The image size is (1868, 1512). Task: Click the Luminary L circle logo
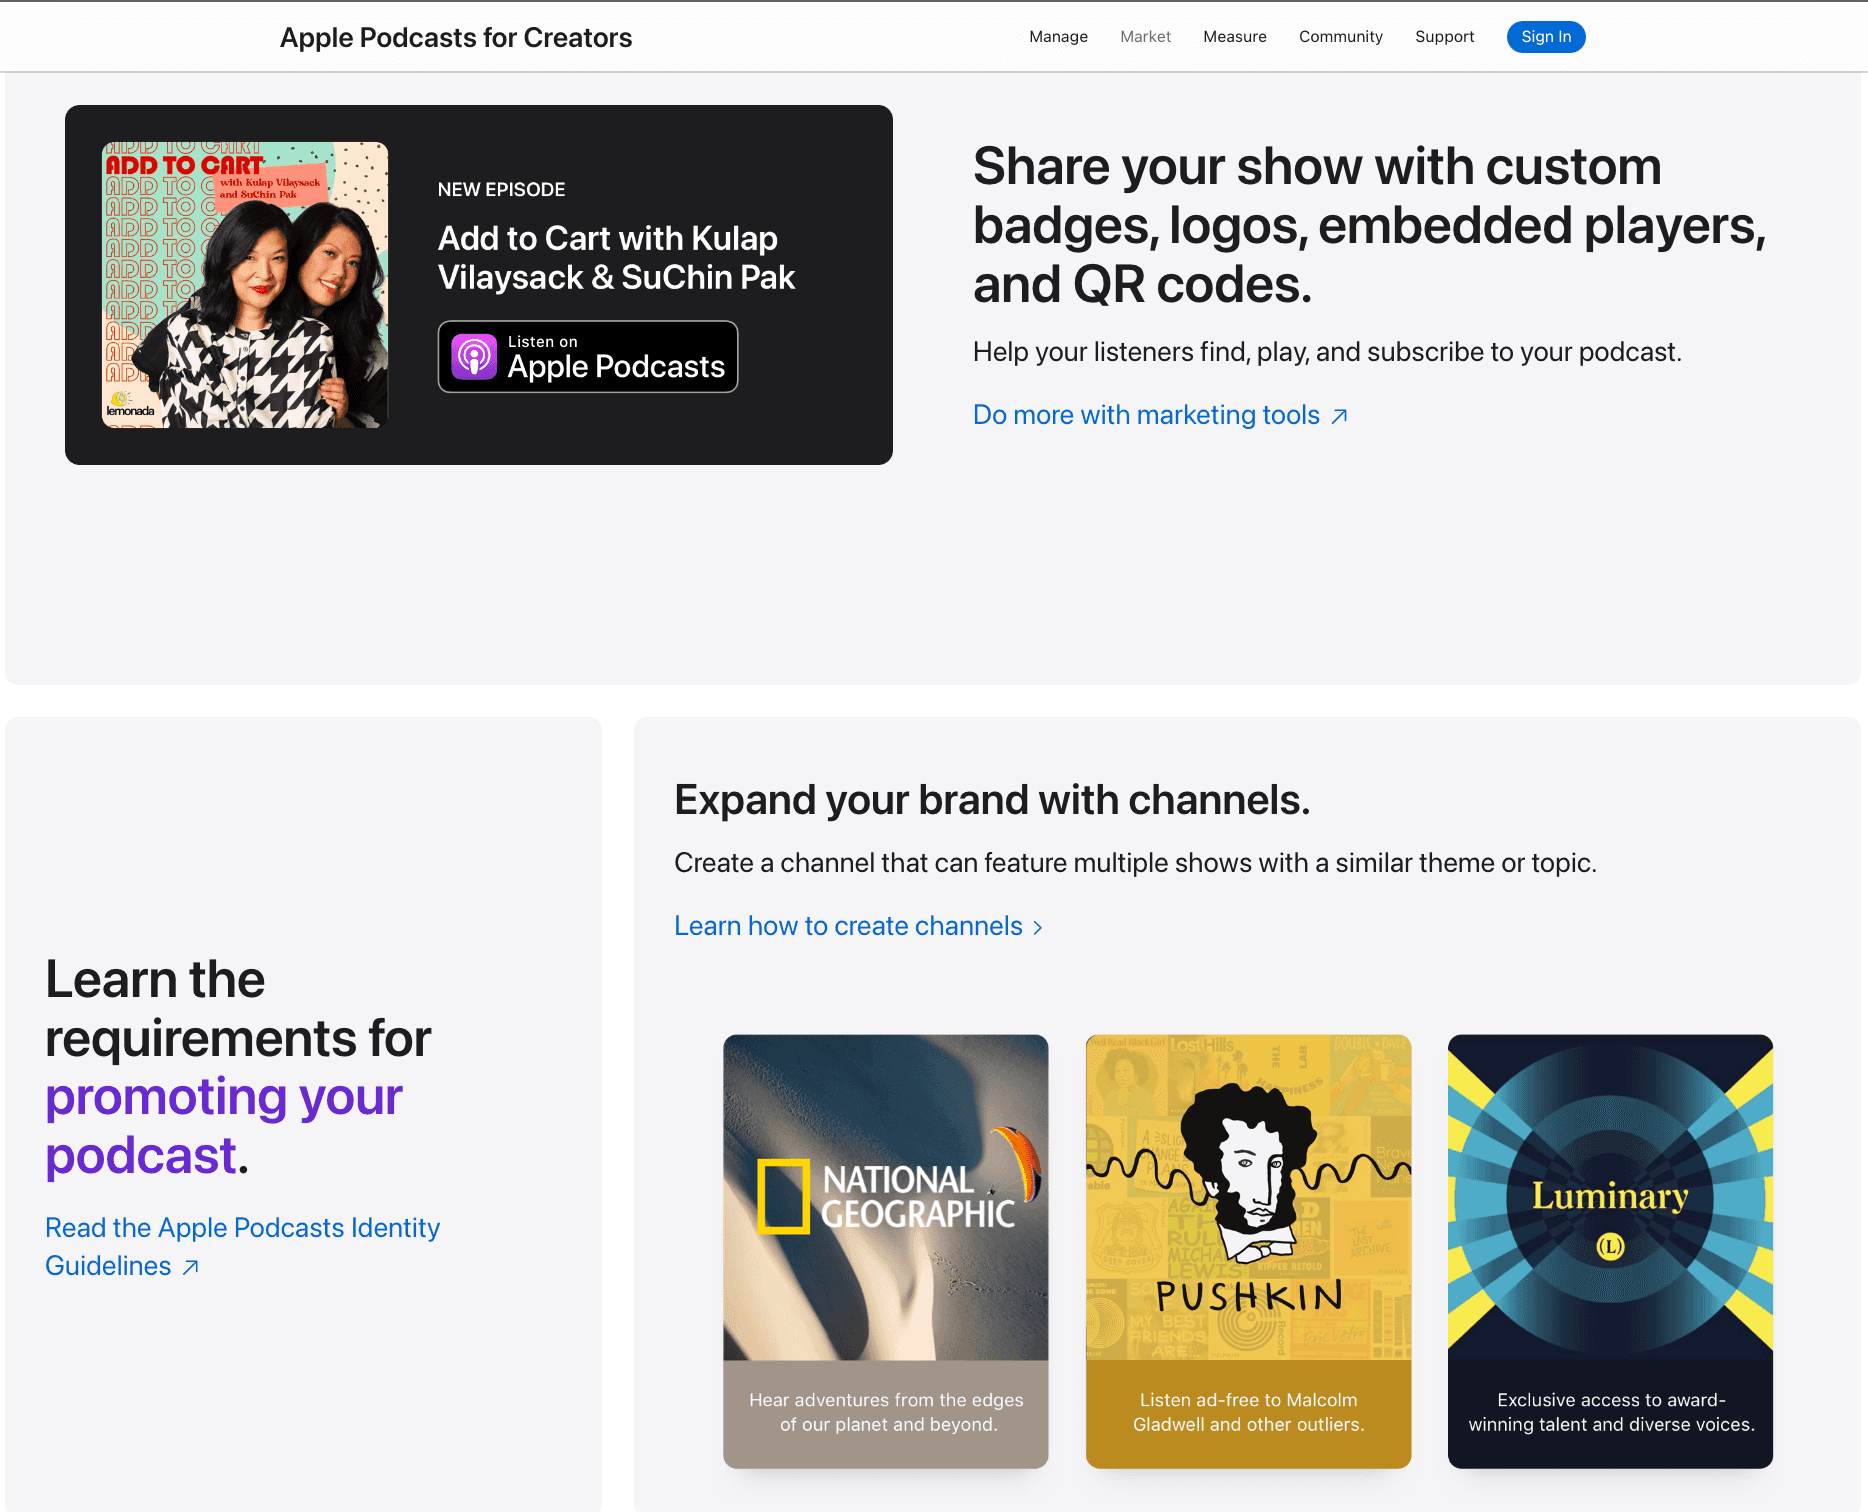pyautogui.click(x=1610, y=1246)
